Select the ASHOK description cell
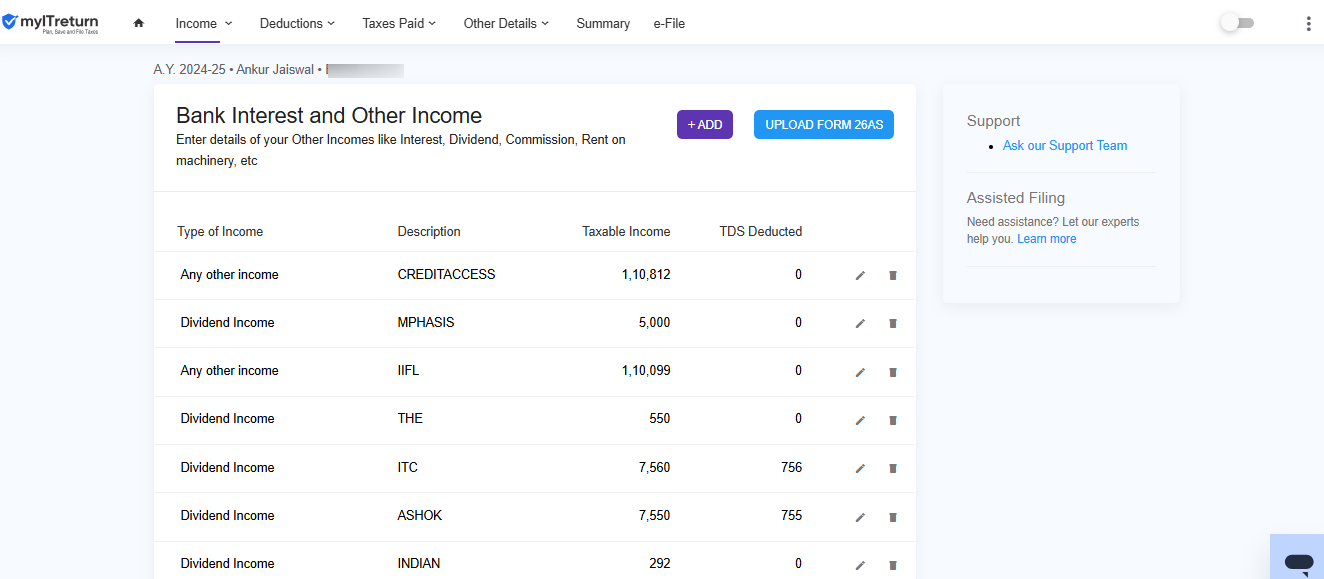This screenshot has height=579, width=1324. (x=420, y=515)
